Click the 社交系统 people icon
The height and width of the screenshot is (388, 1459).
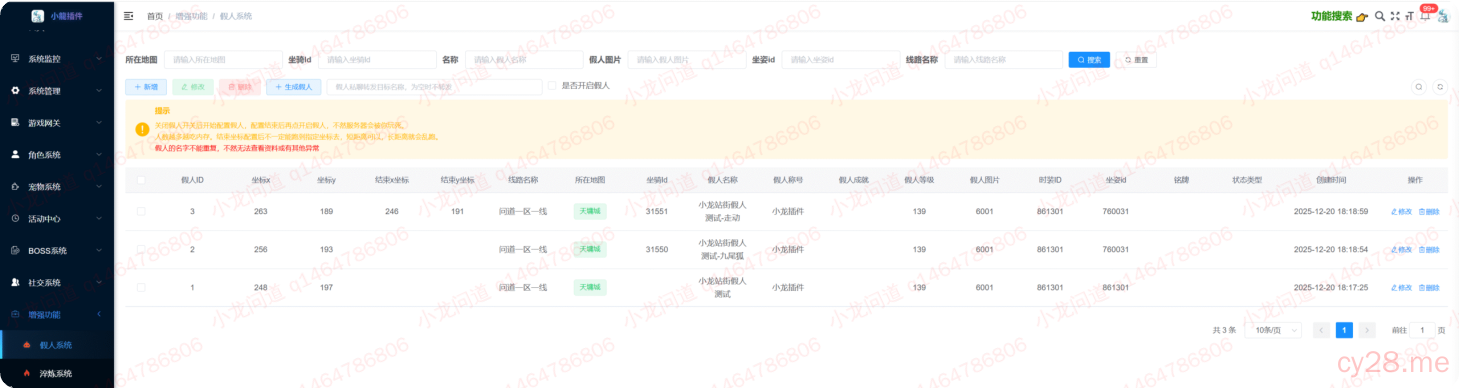coord(15,282)
